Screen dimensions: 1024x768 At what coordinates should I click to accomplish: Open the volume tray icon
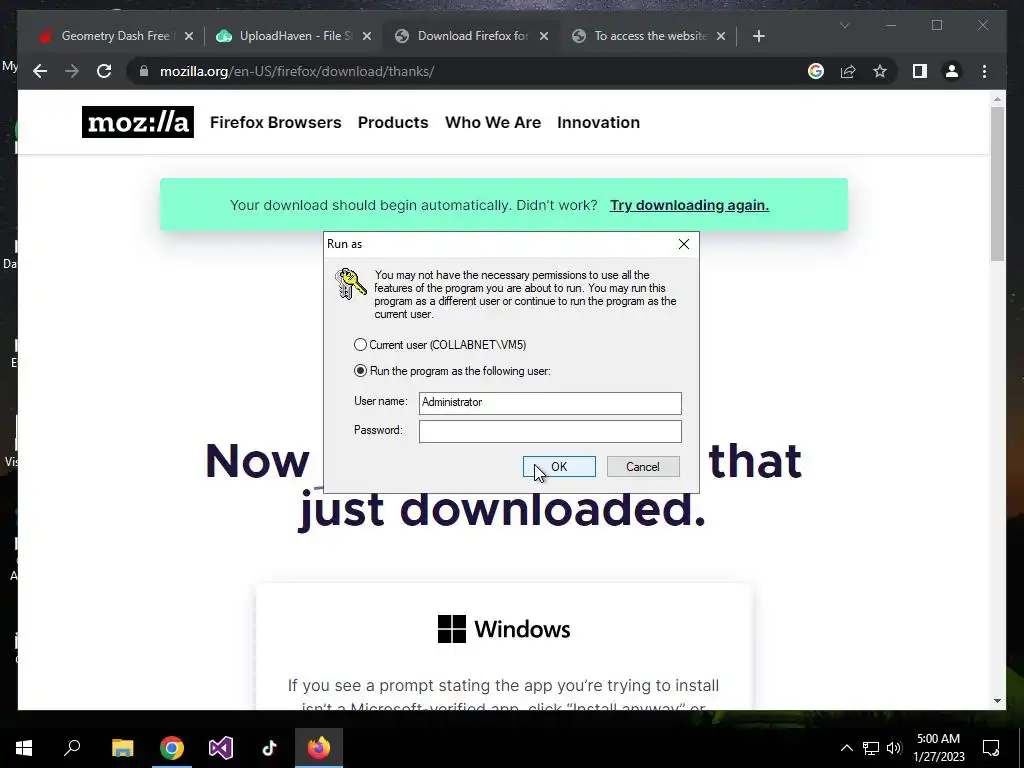coord(894,748)
